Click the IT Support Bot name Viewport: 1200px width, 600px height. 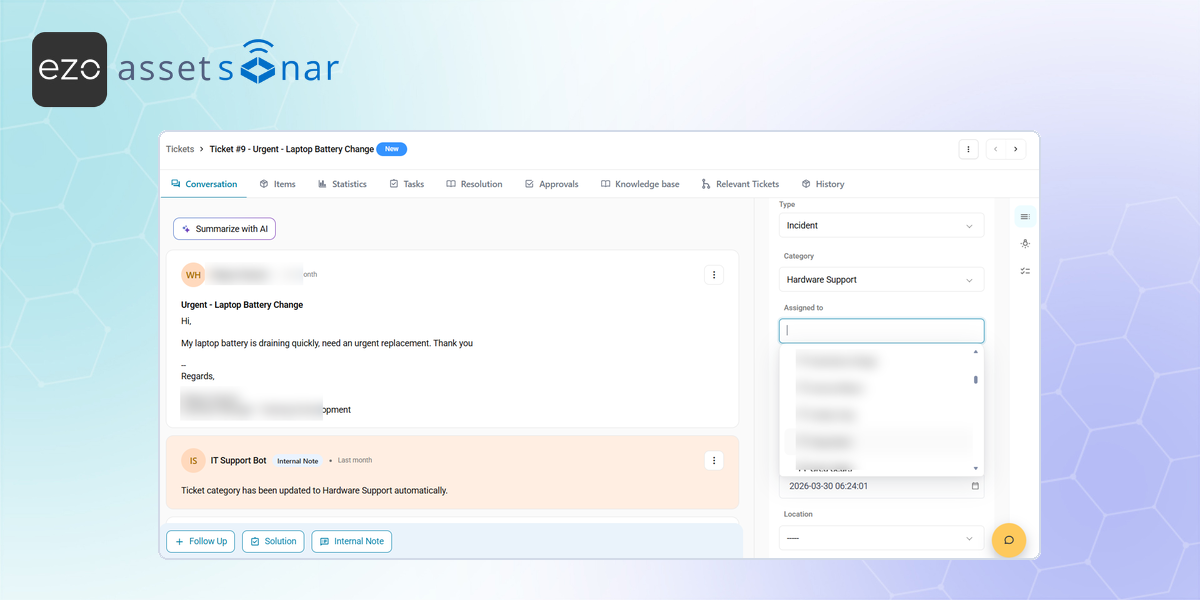pos(238,460)
